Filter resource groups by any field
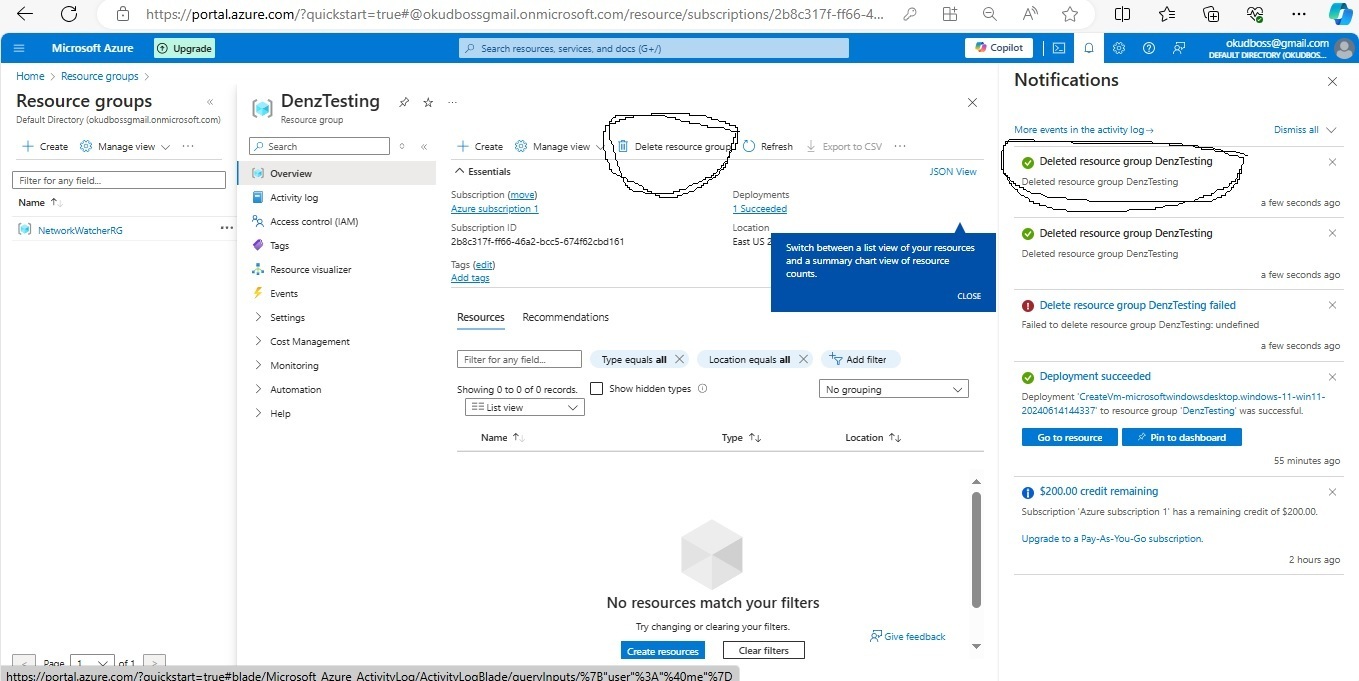 (x=119, y=180)
